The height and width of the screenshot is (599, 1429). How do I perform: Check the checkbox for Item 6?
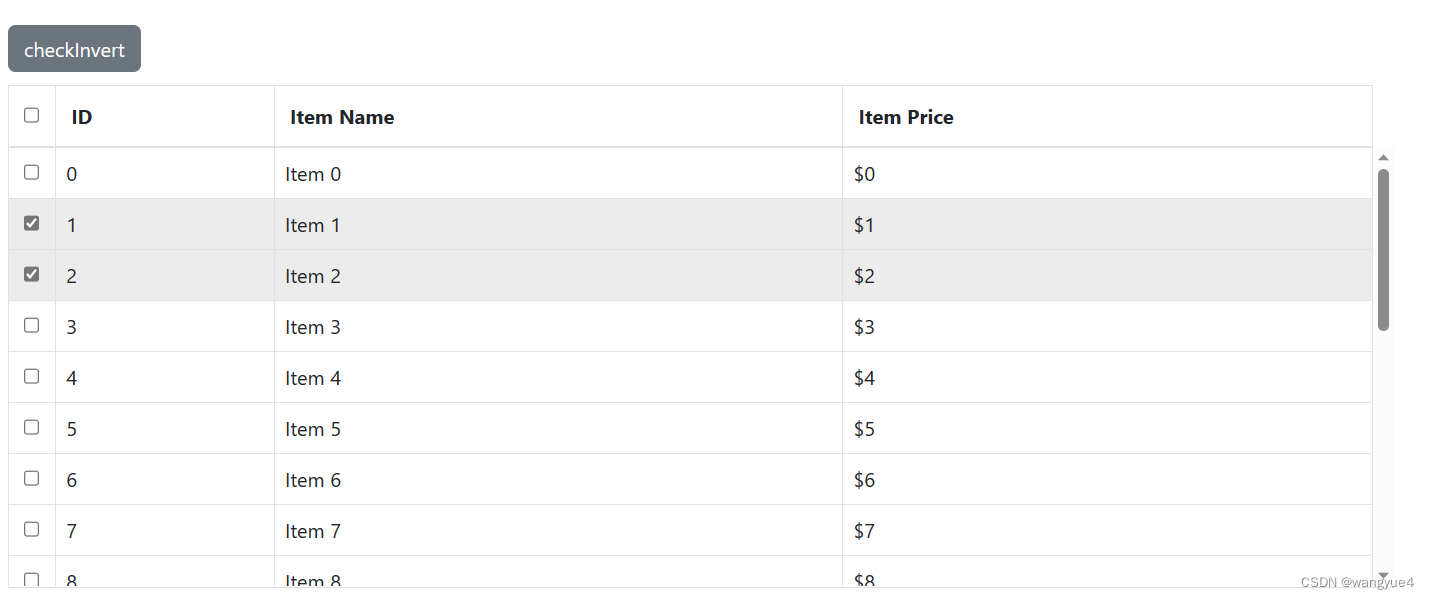click(31, 477)
